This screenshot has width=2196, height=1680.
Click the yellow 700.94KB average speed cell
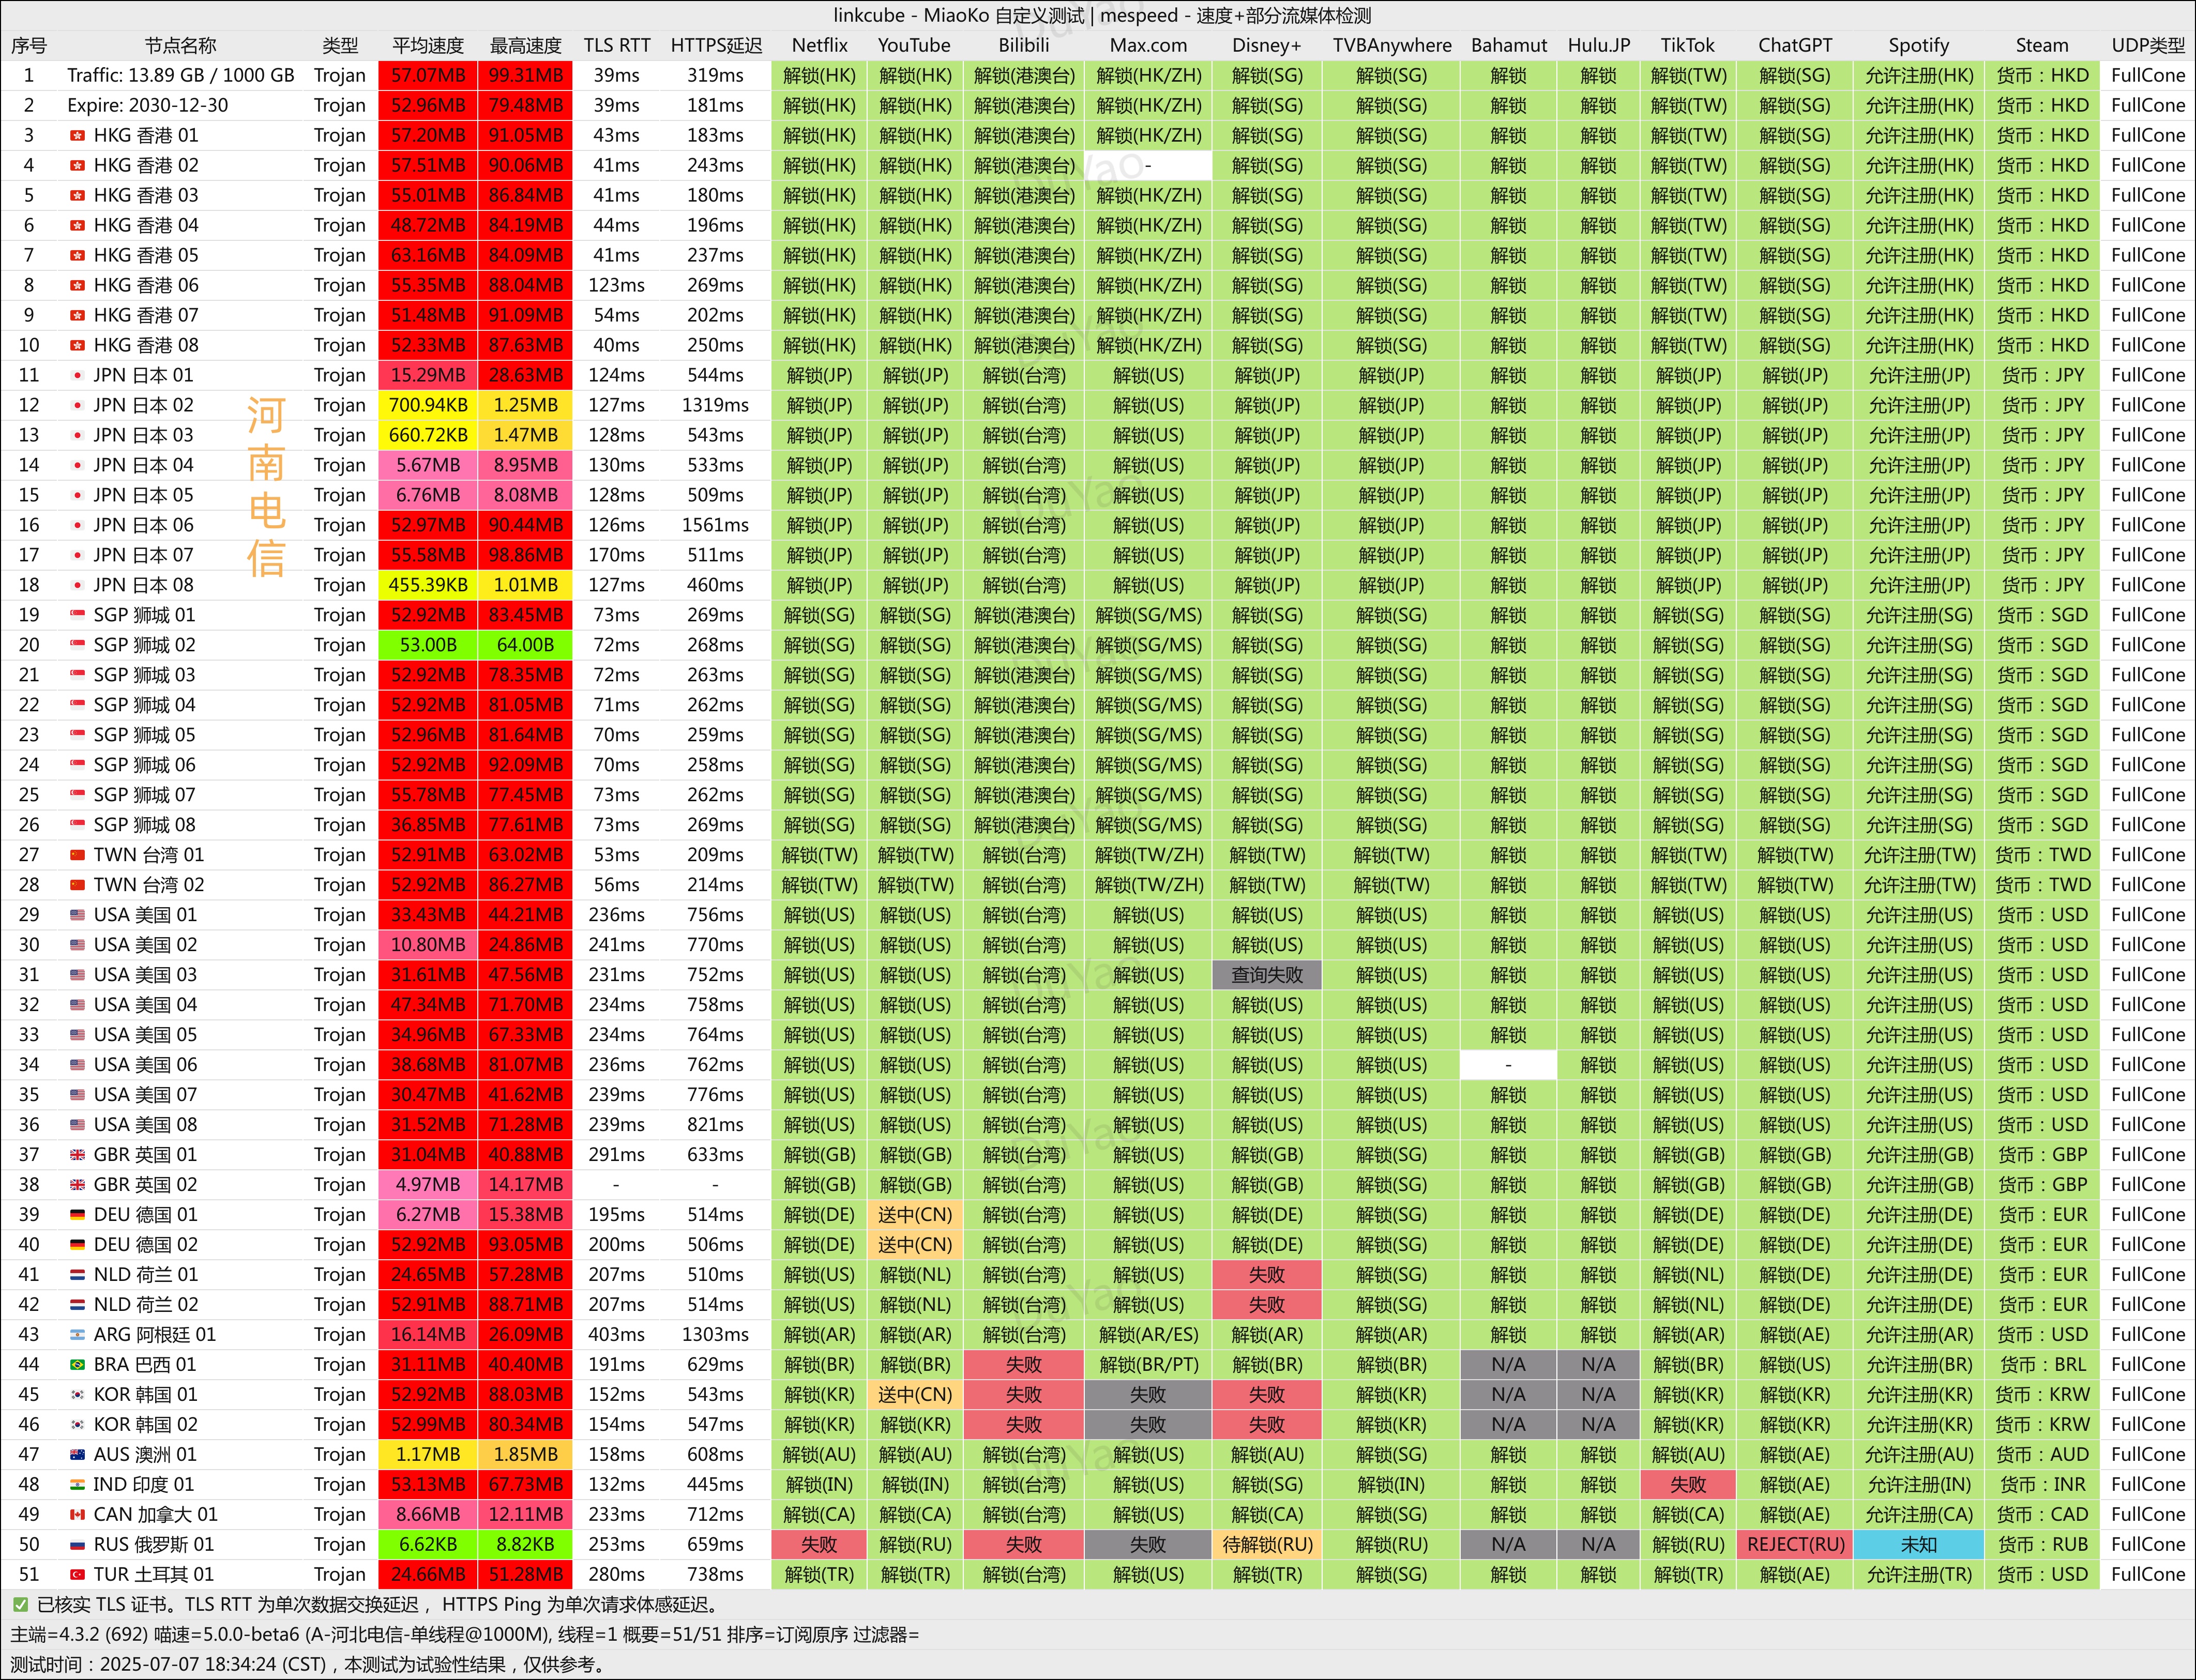(x=428, y=405)
